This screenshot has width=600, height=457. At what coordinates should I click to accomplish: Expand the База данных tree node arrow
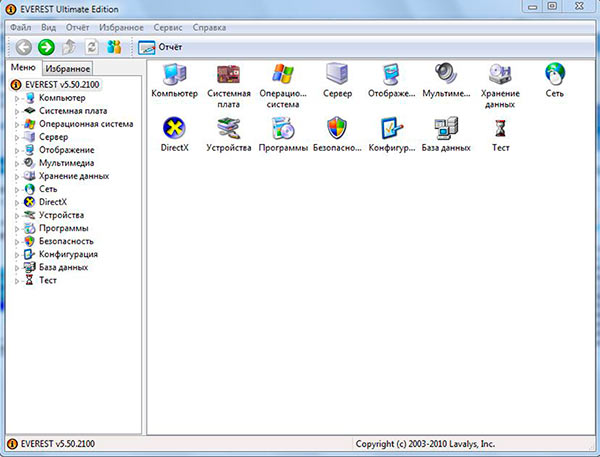coord(17,268)
